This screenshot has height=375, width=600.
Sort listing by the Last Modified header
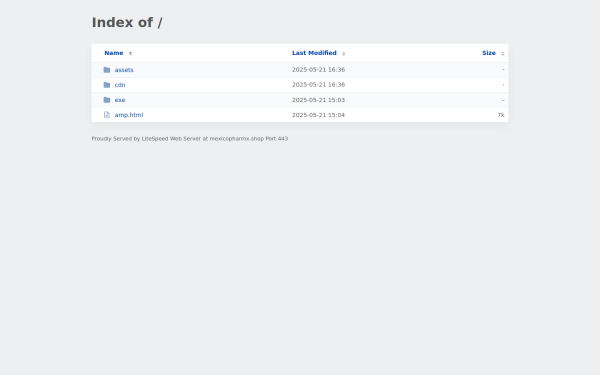click(x=314, y=53)
